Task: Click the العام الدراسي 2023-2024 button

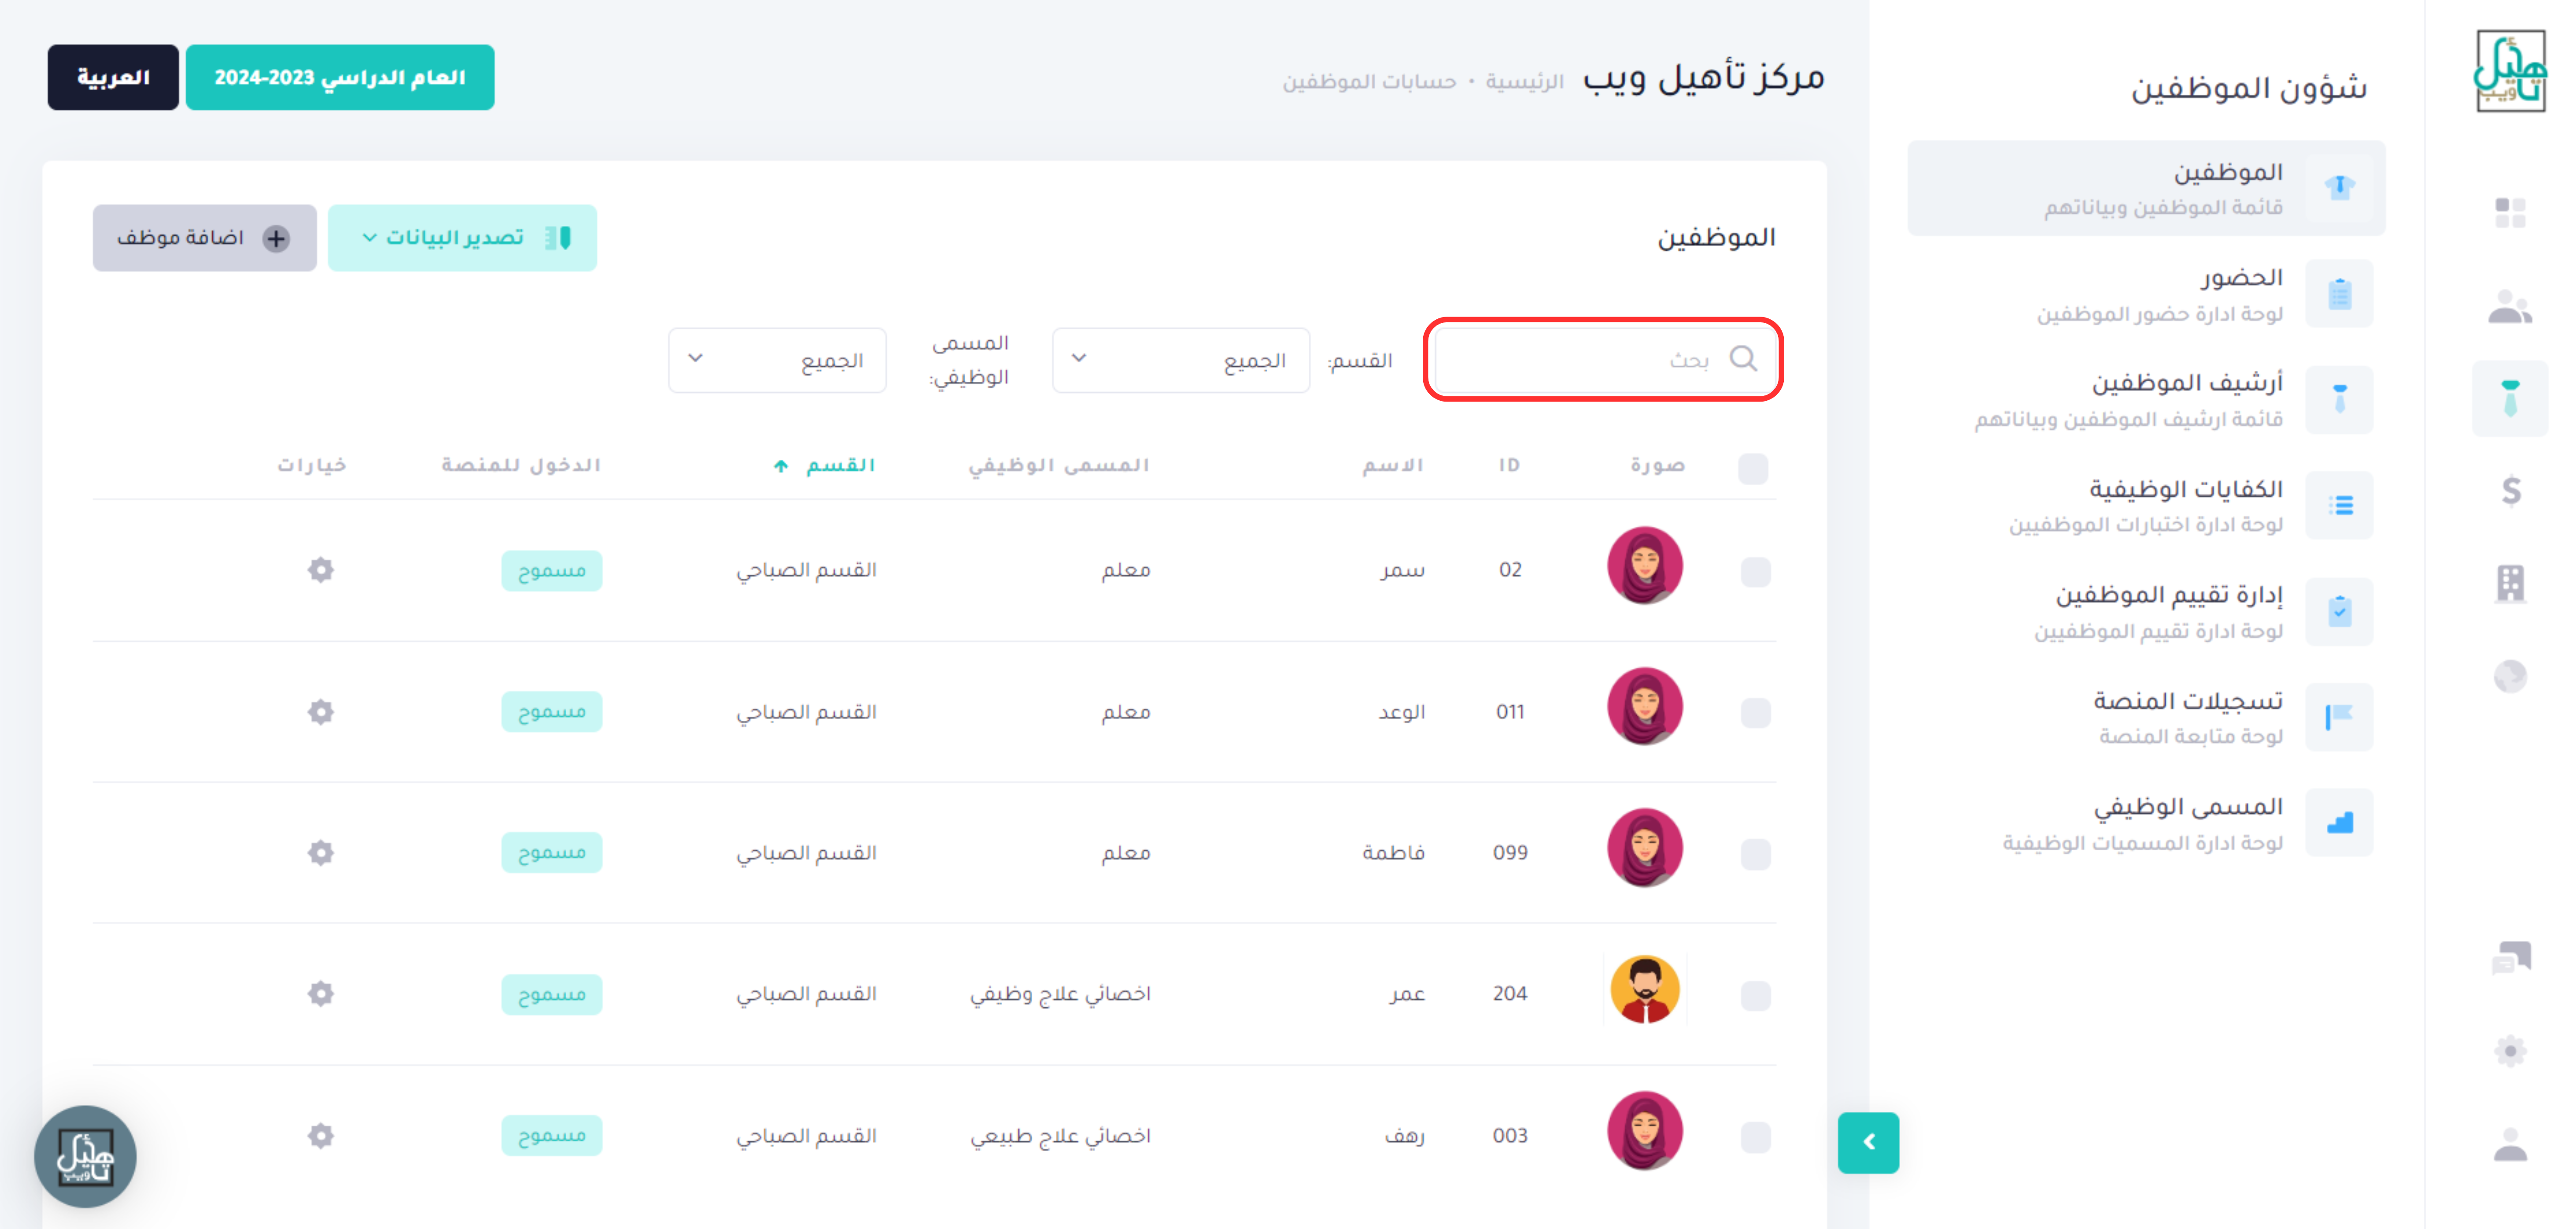Action: (x=340, y=77)
